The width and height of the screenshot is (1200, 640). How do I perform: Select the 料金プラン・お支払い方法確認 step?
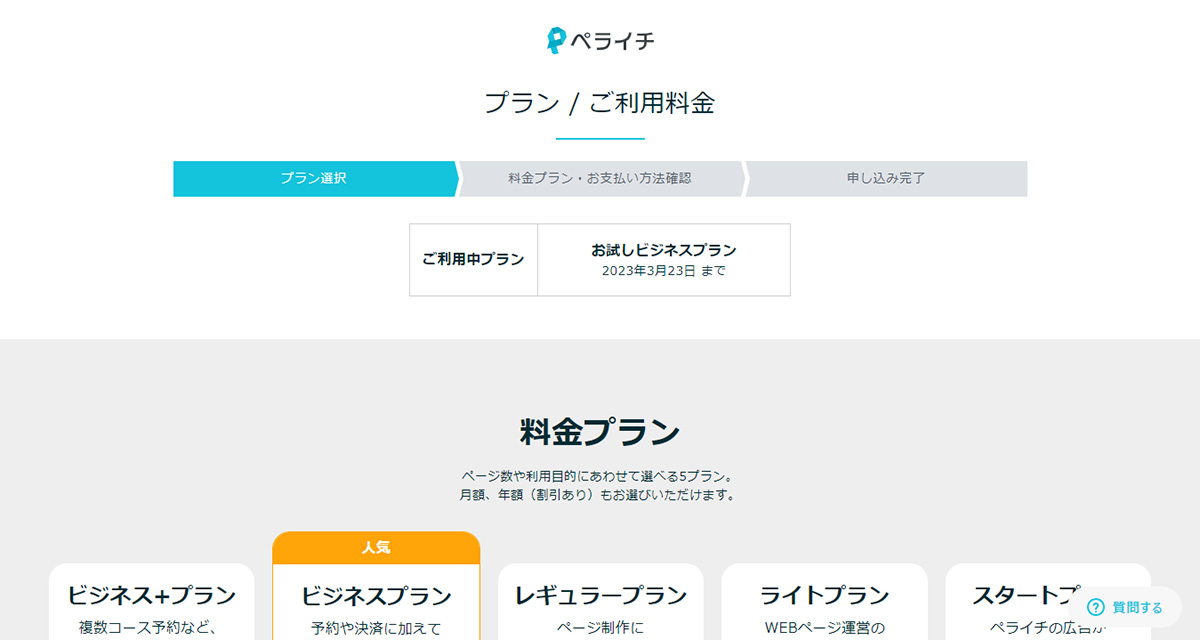(600, 179)
